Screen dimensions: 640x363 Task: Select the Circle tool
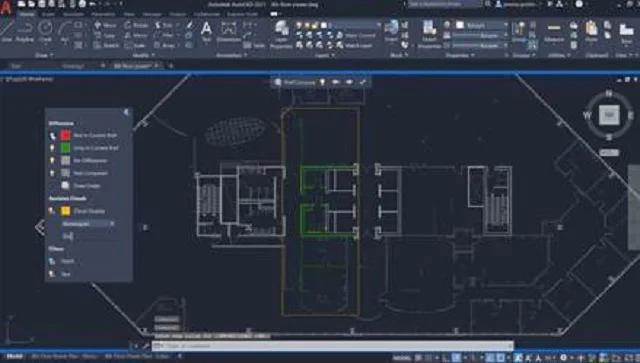(45, 31)
